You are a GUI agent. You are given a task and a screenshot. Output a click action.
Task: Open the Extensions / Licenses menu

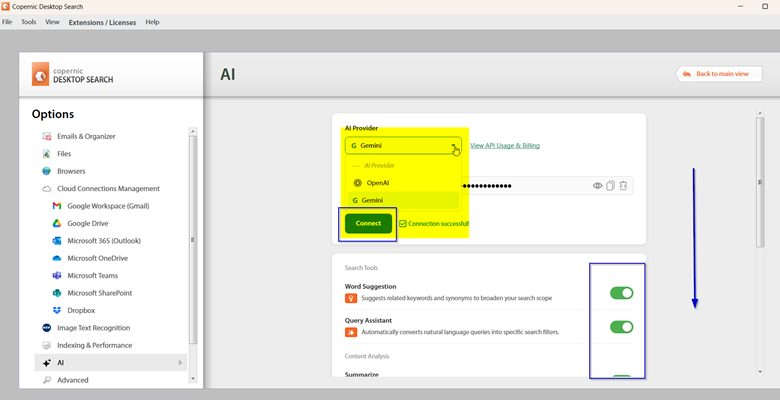(102, 22)
